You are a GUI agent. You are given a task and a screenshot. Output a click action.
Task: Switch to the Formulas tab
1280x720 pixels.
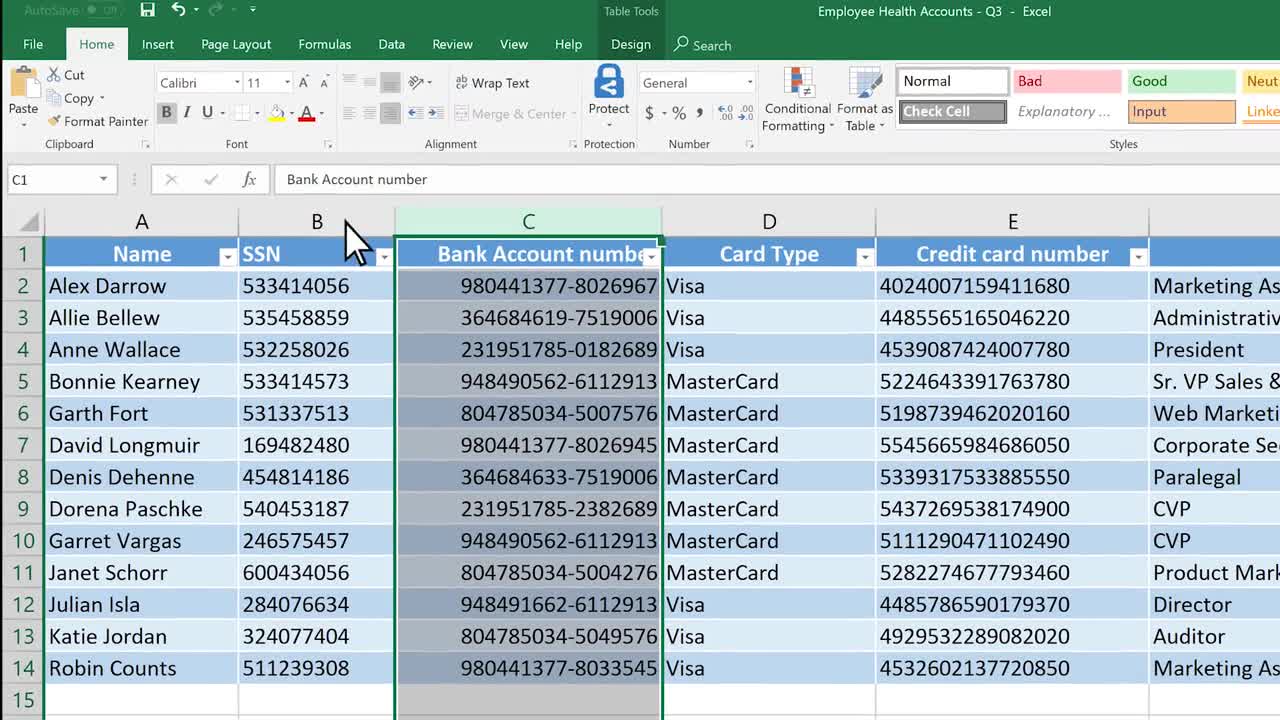(325, 44)
